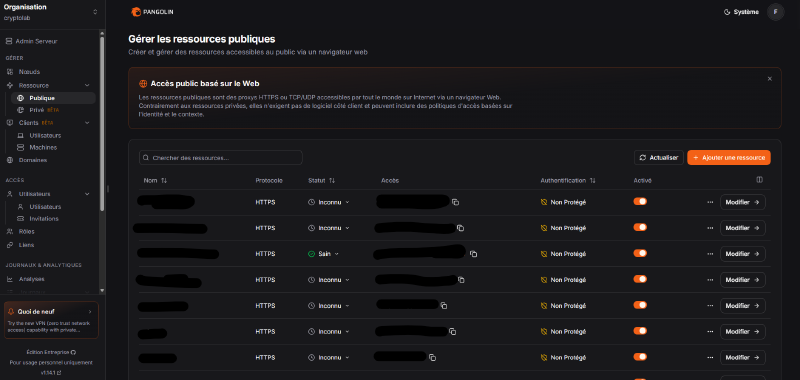Click the Pangolin logo
The height and width of the screenshot is (380, 800).
click(152, 12)
